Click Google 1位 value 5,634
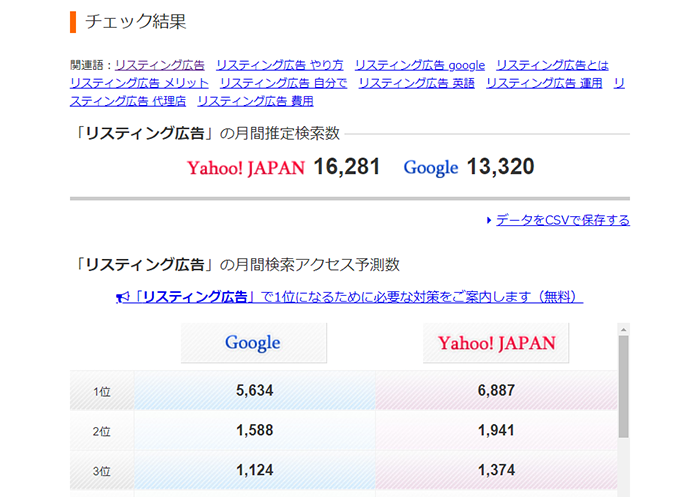Image resolution: width=700 pixels, height=497 pixels. (x=254, y=390)
